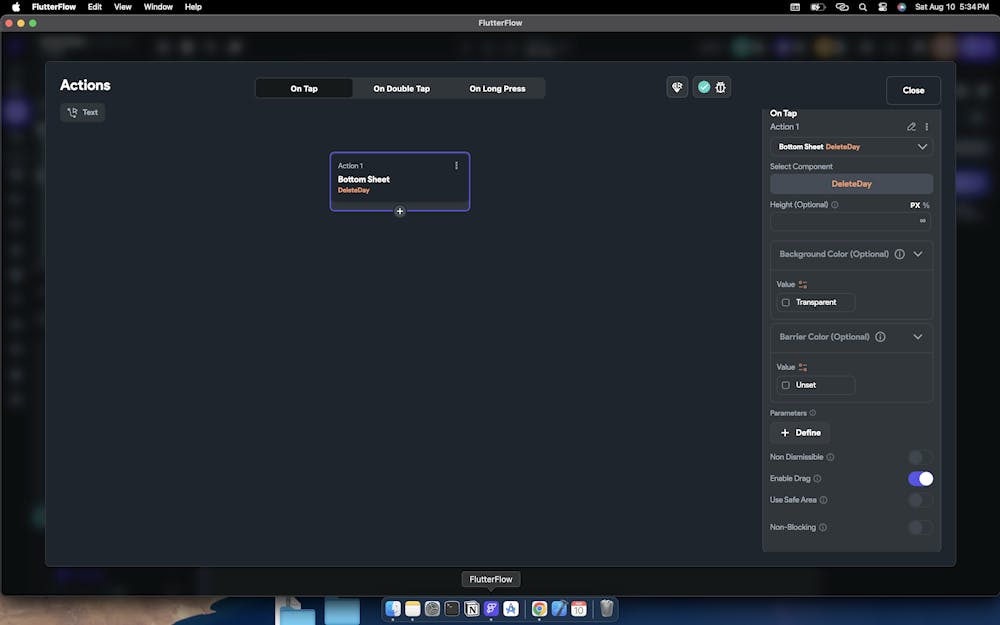The width and height of the screenshot is (1000, 625).
Task: Open variable binding icon for Background Color Value
Action: [x=803, y=284]
